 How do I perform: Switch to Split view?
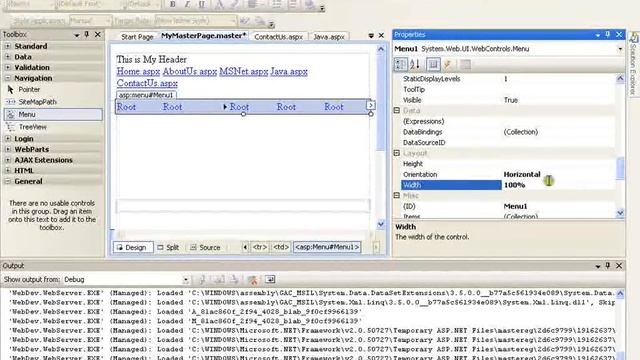tap(169, 247)
